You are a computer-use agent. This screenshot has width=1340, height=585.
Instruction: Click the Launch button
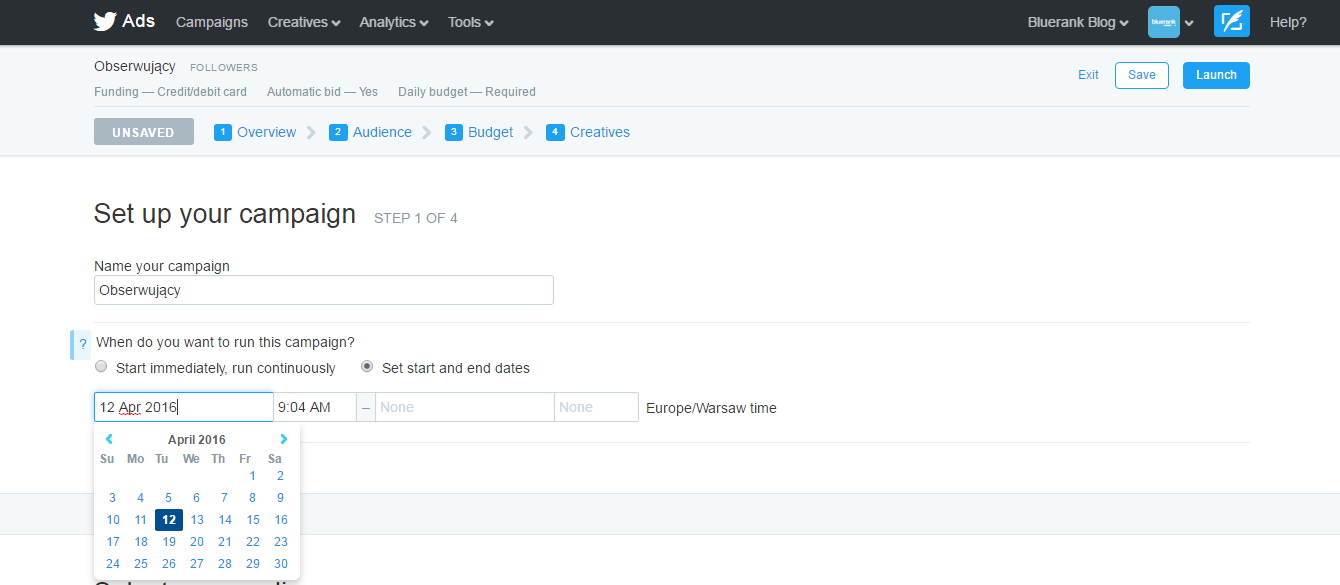tap(1216, 75)
